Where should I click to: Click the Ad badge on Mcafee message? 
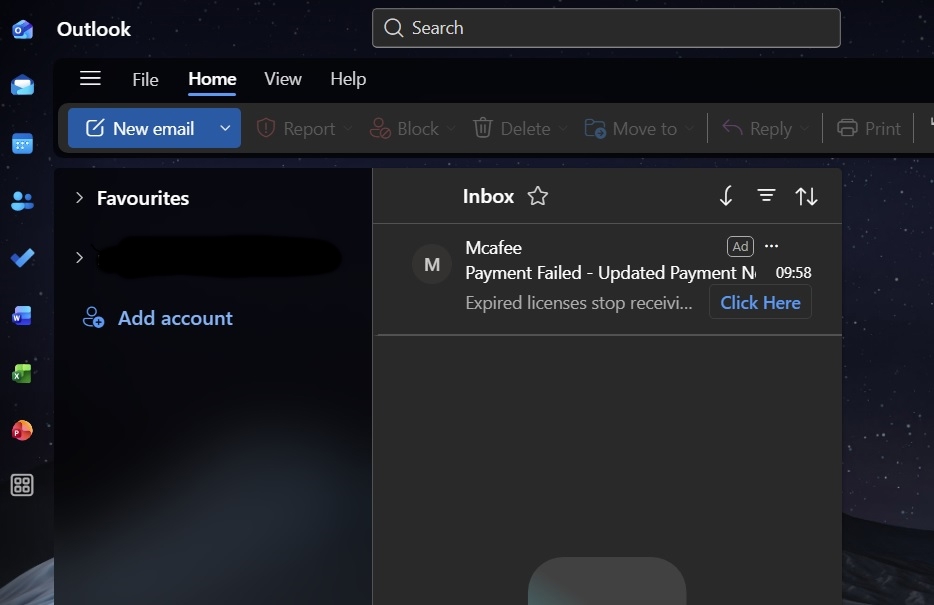(740, 247)
